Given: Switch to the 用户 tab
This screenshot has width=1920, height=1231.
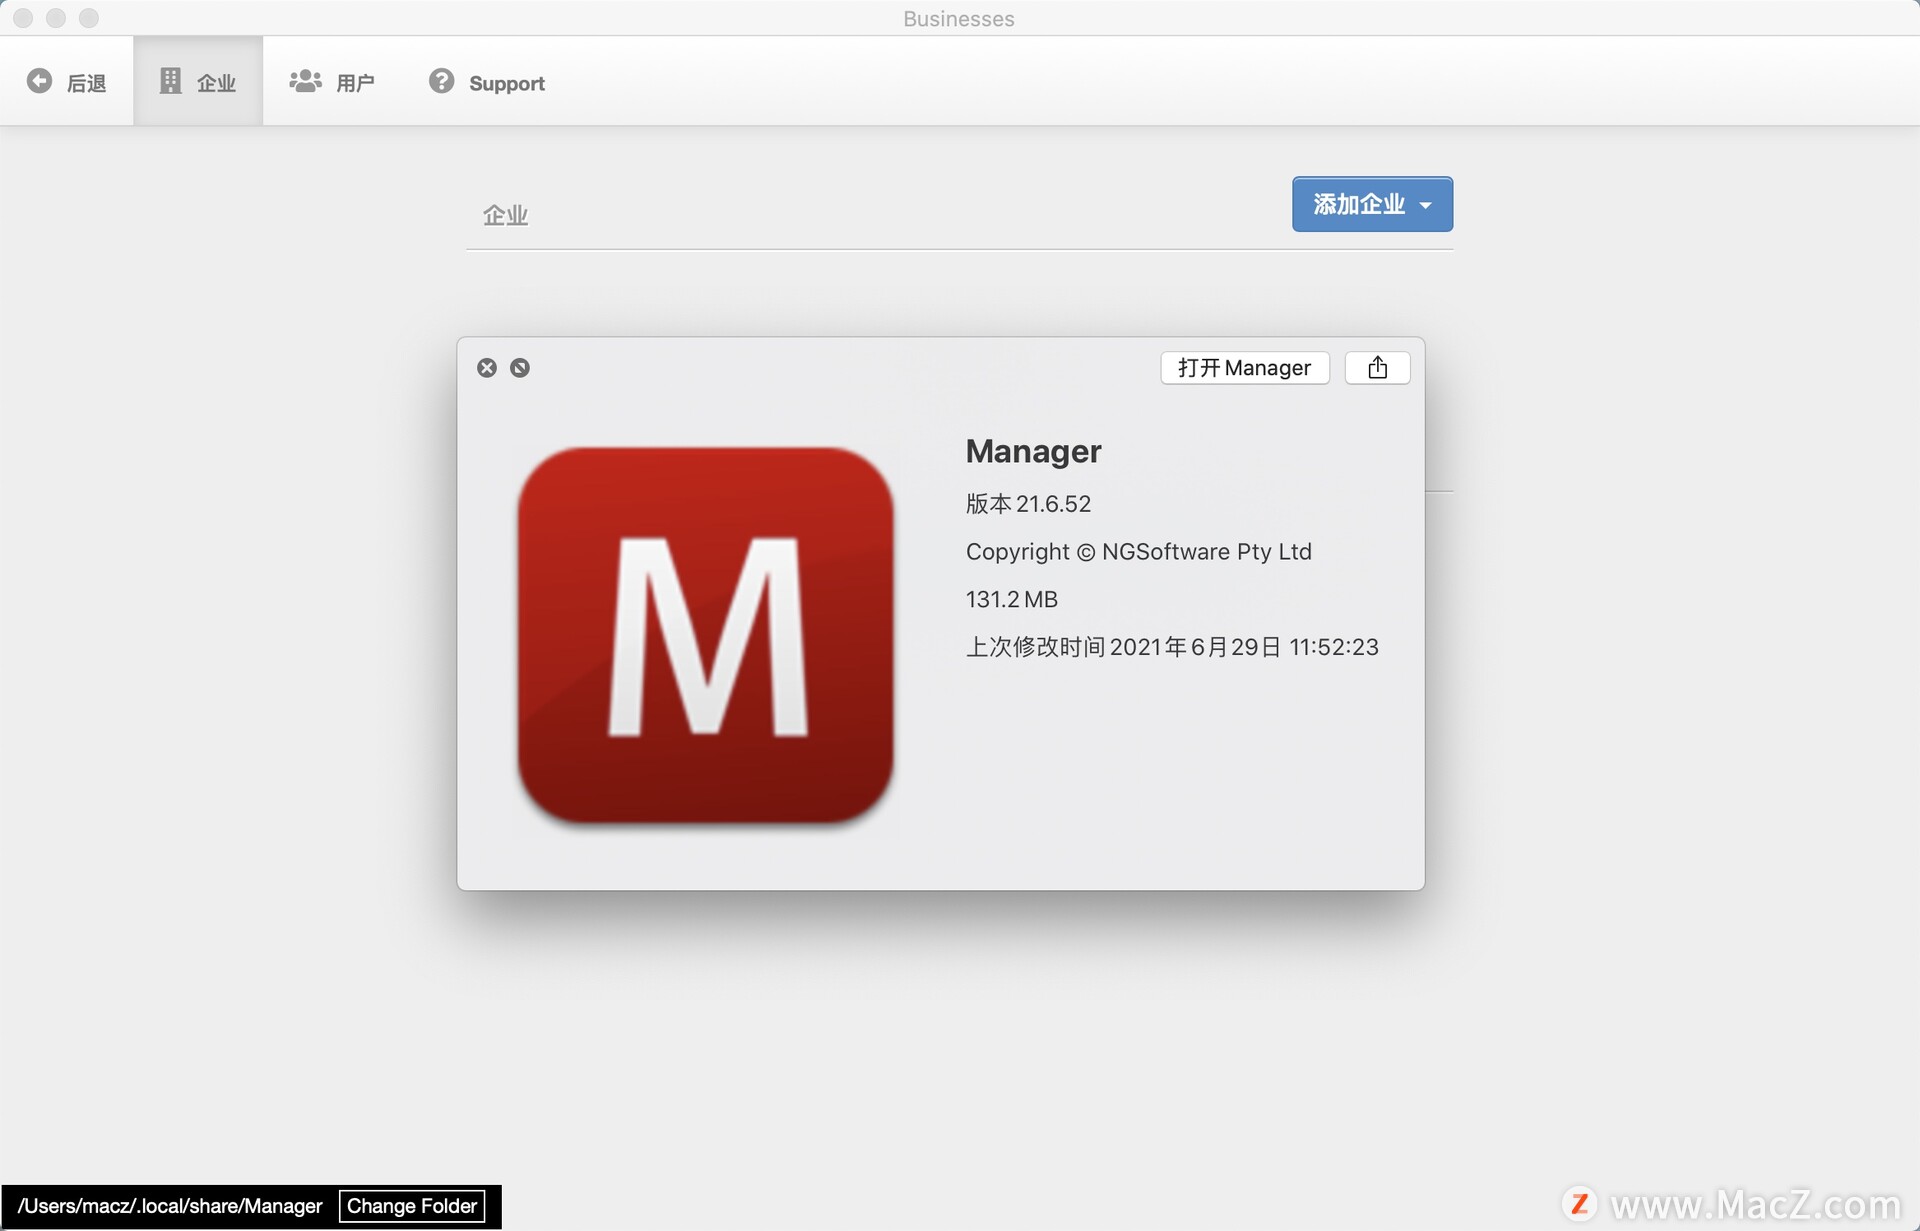Looking at the screenshot, I should click(355, 83).
